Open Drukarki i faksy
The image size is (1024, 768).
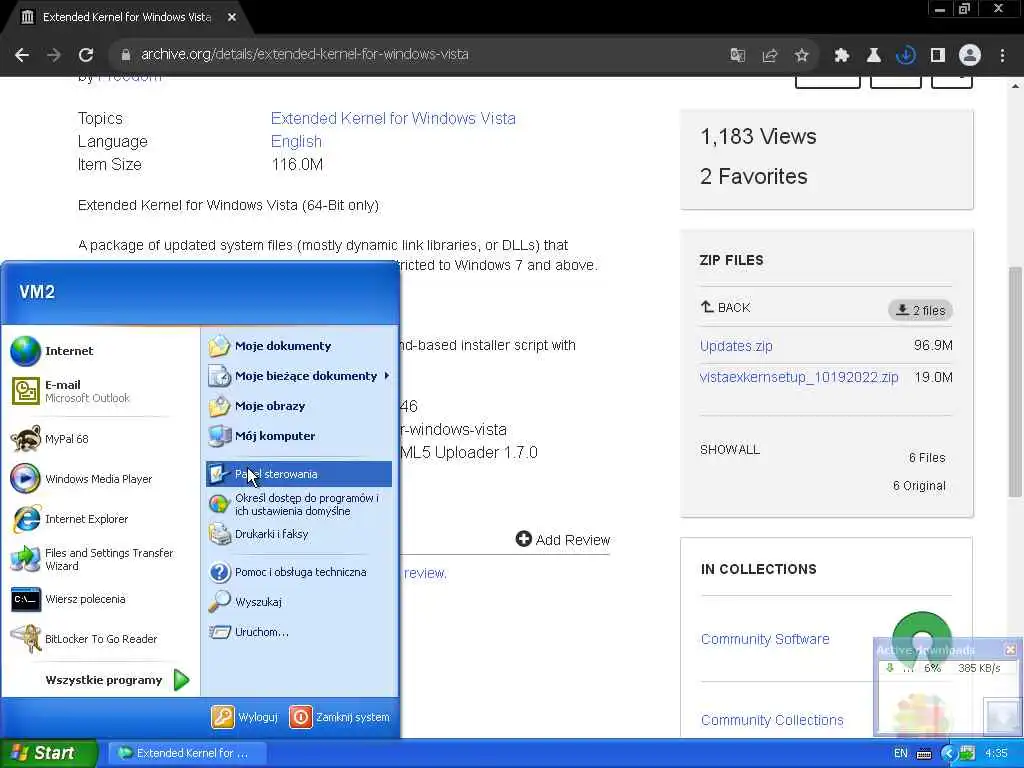tap(298, 534)
